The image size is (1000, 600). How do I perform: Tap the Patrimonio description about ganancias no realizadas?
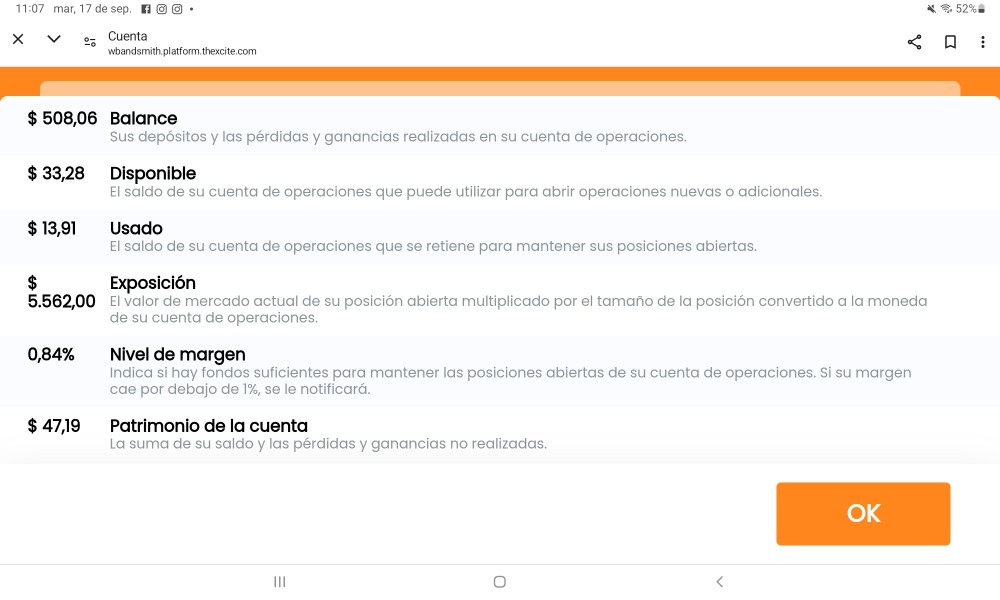(328, 444)
